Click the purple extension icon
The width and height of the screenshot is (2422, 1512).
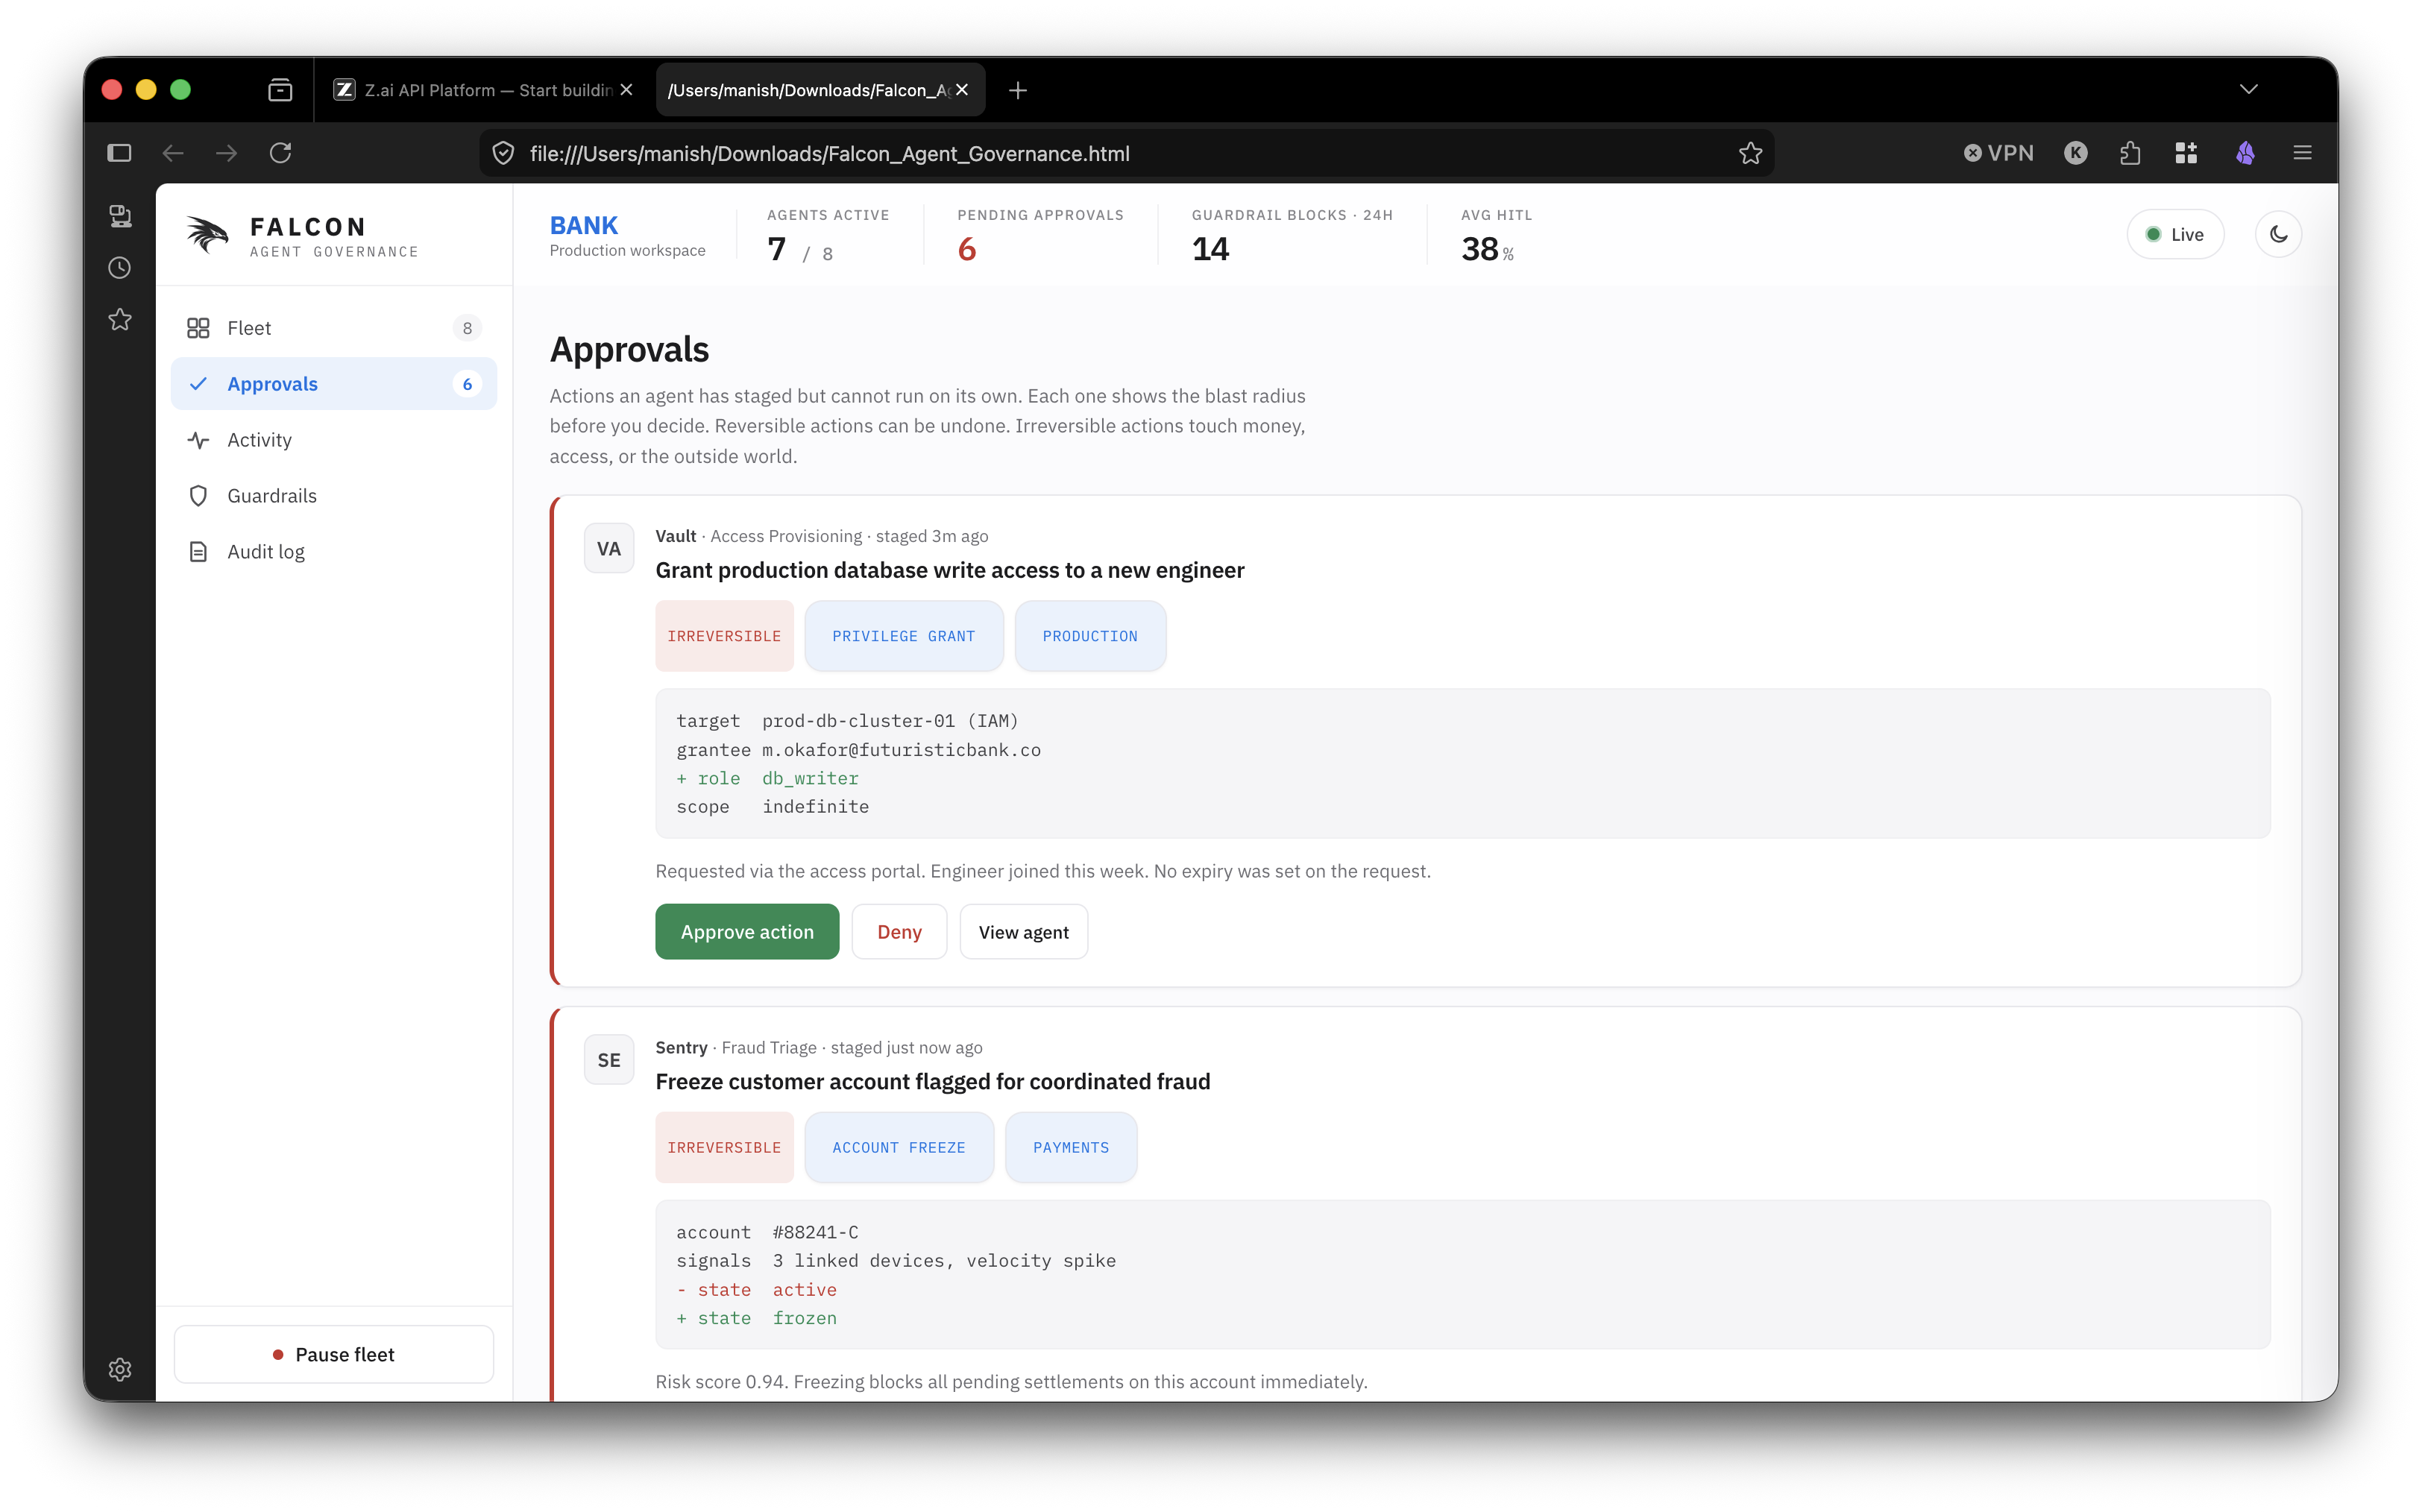(x=2245, y=153)
